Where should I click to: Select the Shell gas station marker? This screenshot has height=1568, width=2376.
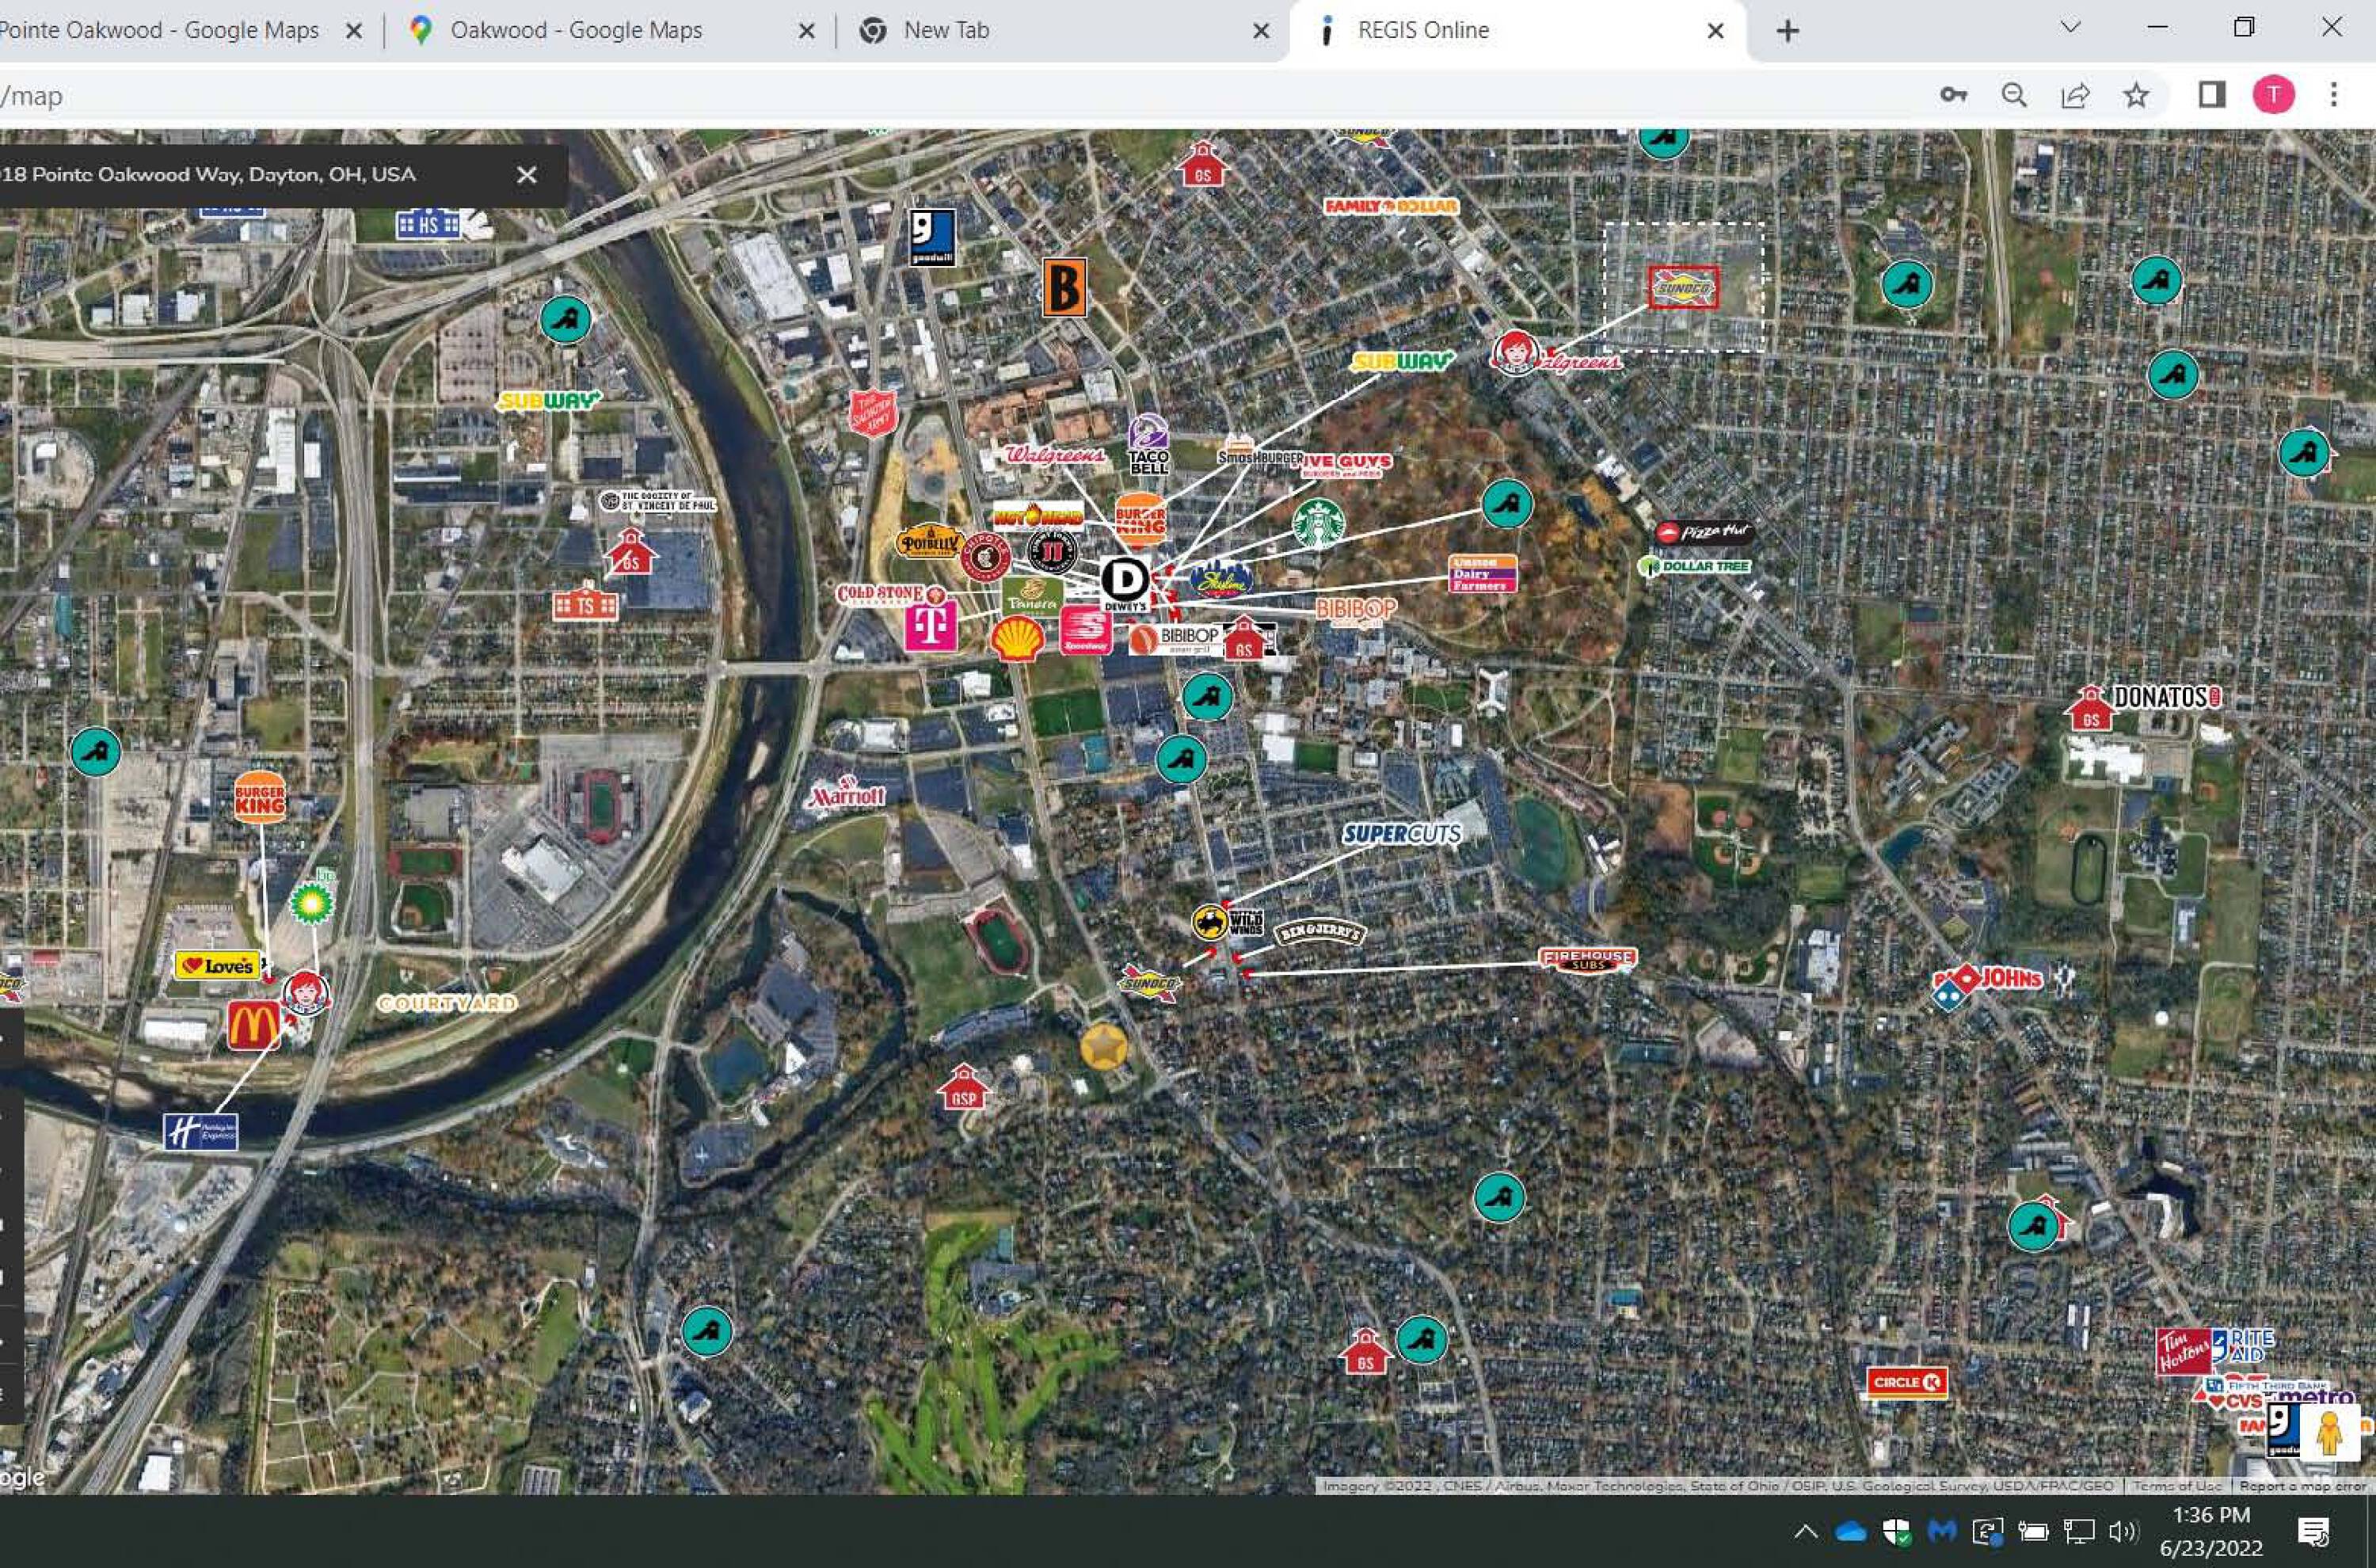click(x=1017, y=638)
